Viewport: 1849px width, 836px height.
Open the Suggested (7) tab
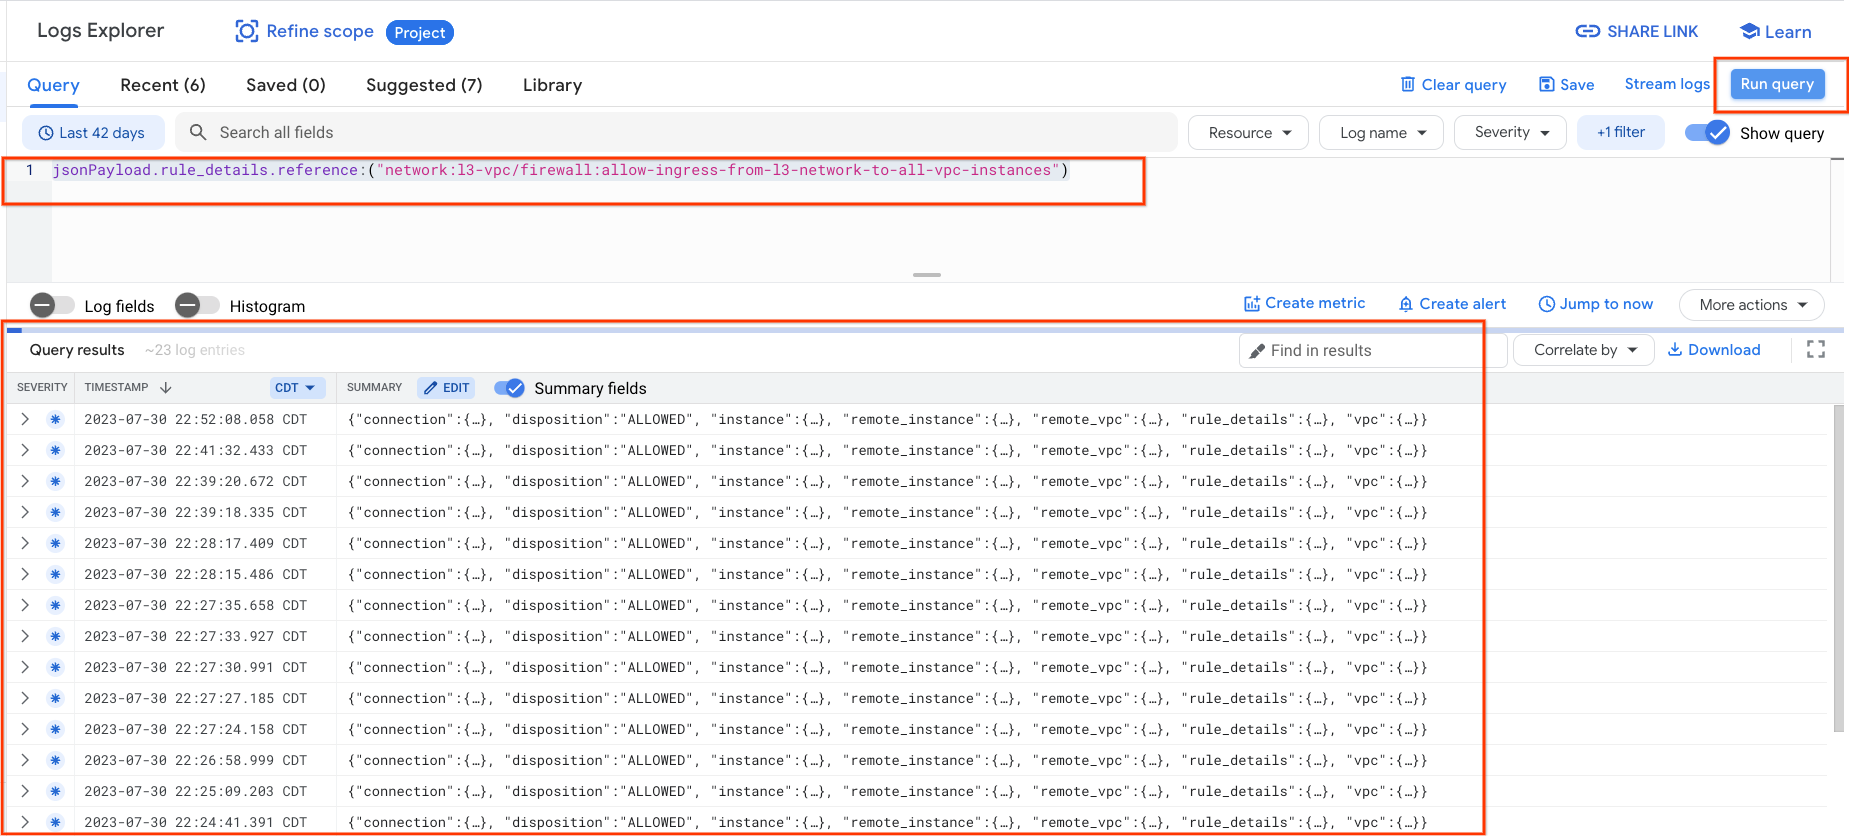[x=424, y=86]
